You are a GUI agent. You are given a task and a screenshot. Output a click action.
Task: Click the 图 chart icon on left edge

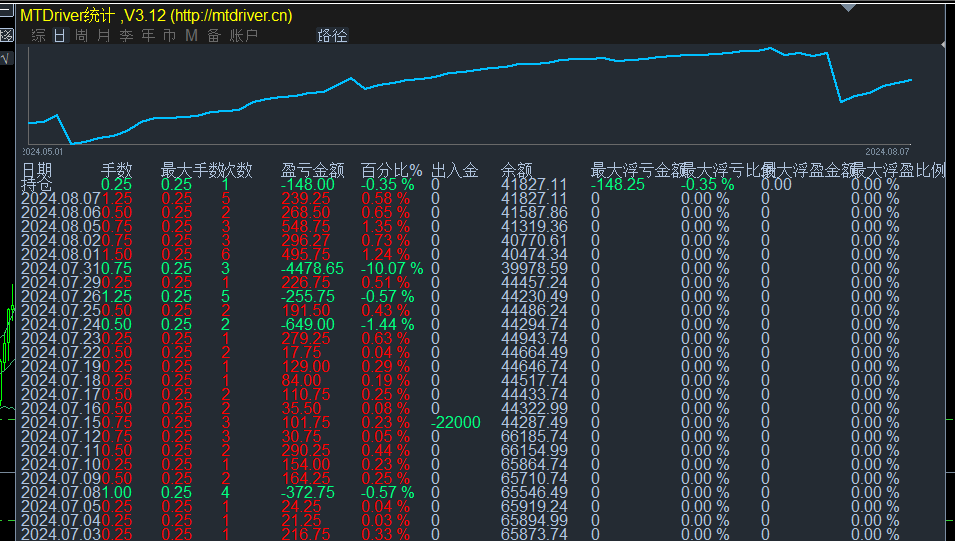click(x=7, y=35)
